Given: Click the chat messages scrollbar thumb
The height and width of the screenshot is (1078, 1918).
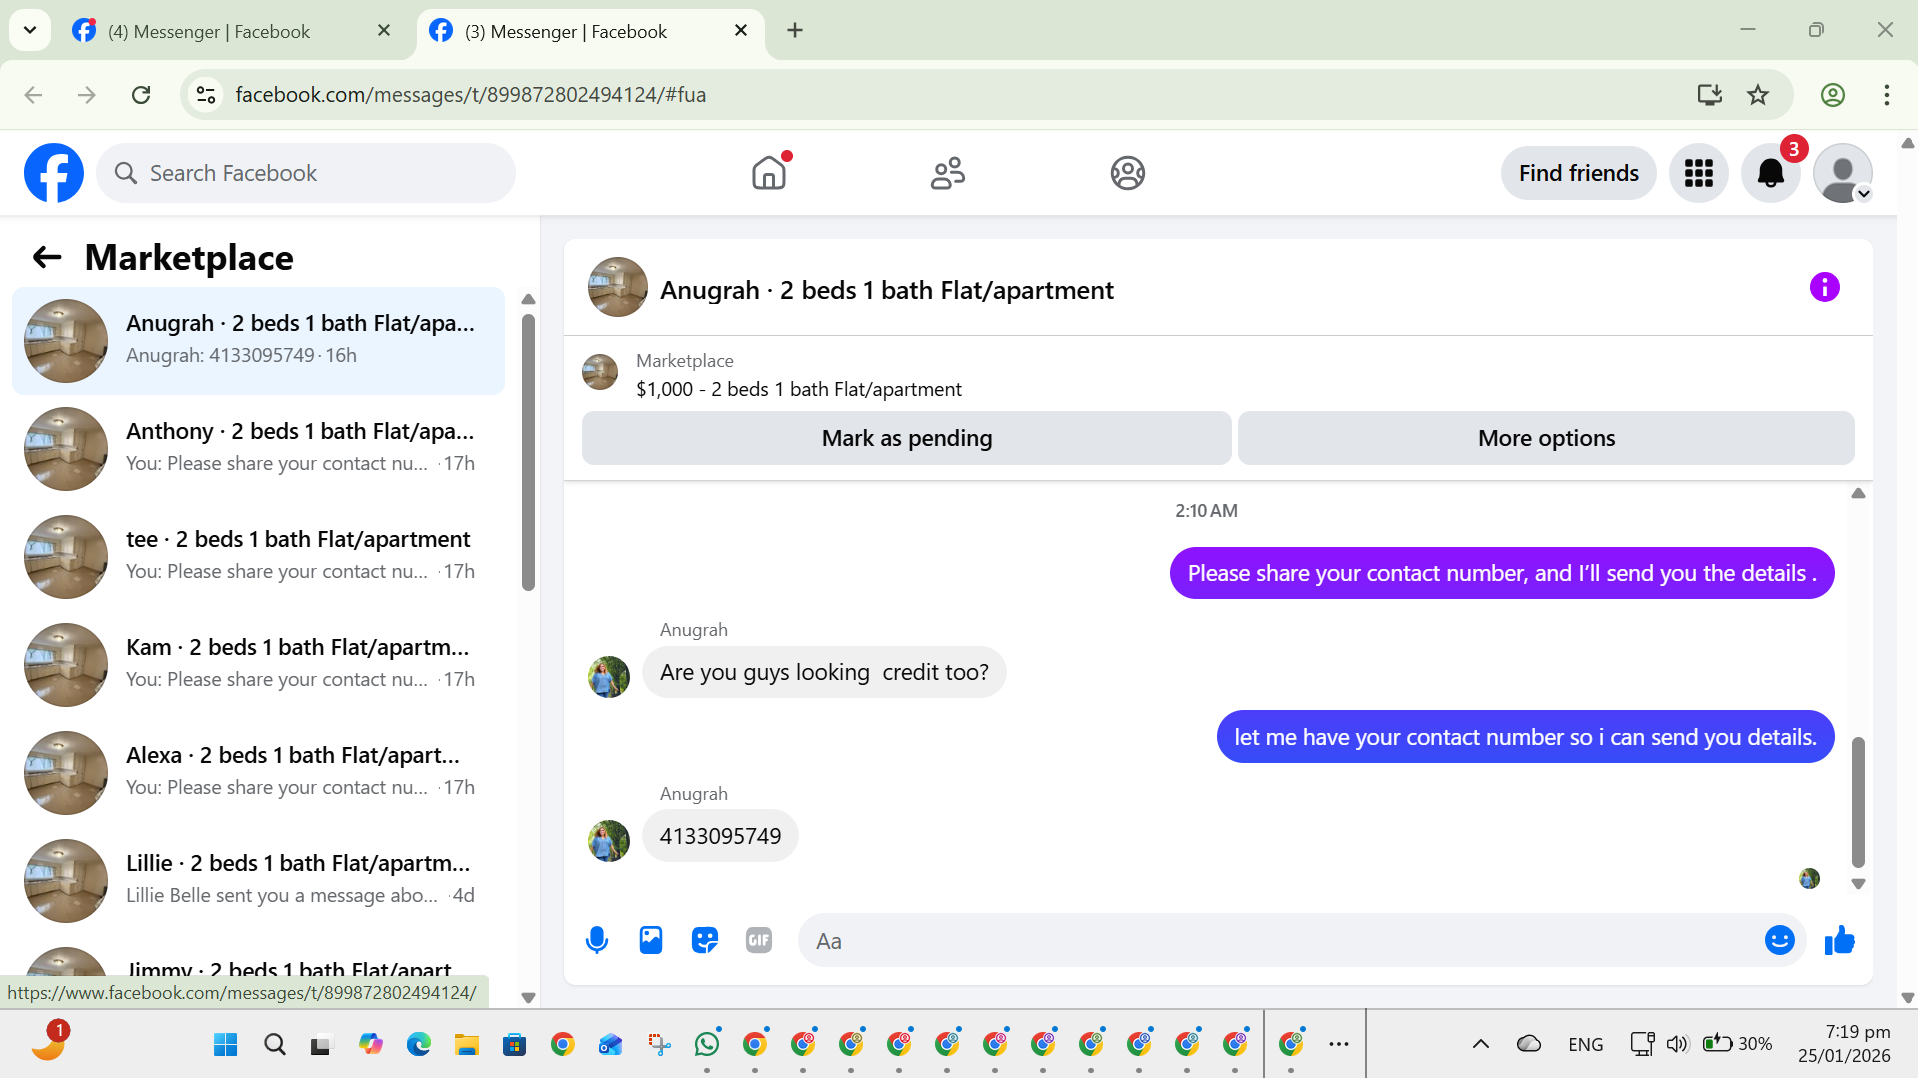Looking at the screenshot, I should tap(1858, 802).
